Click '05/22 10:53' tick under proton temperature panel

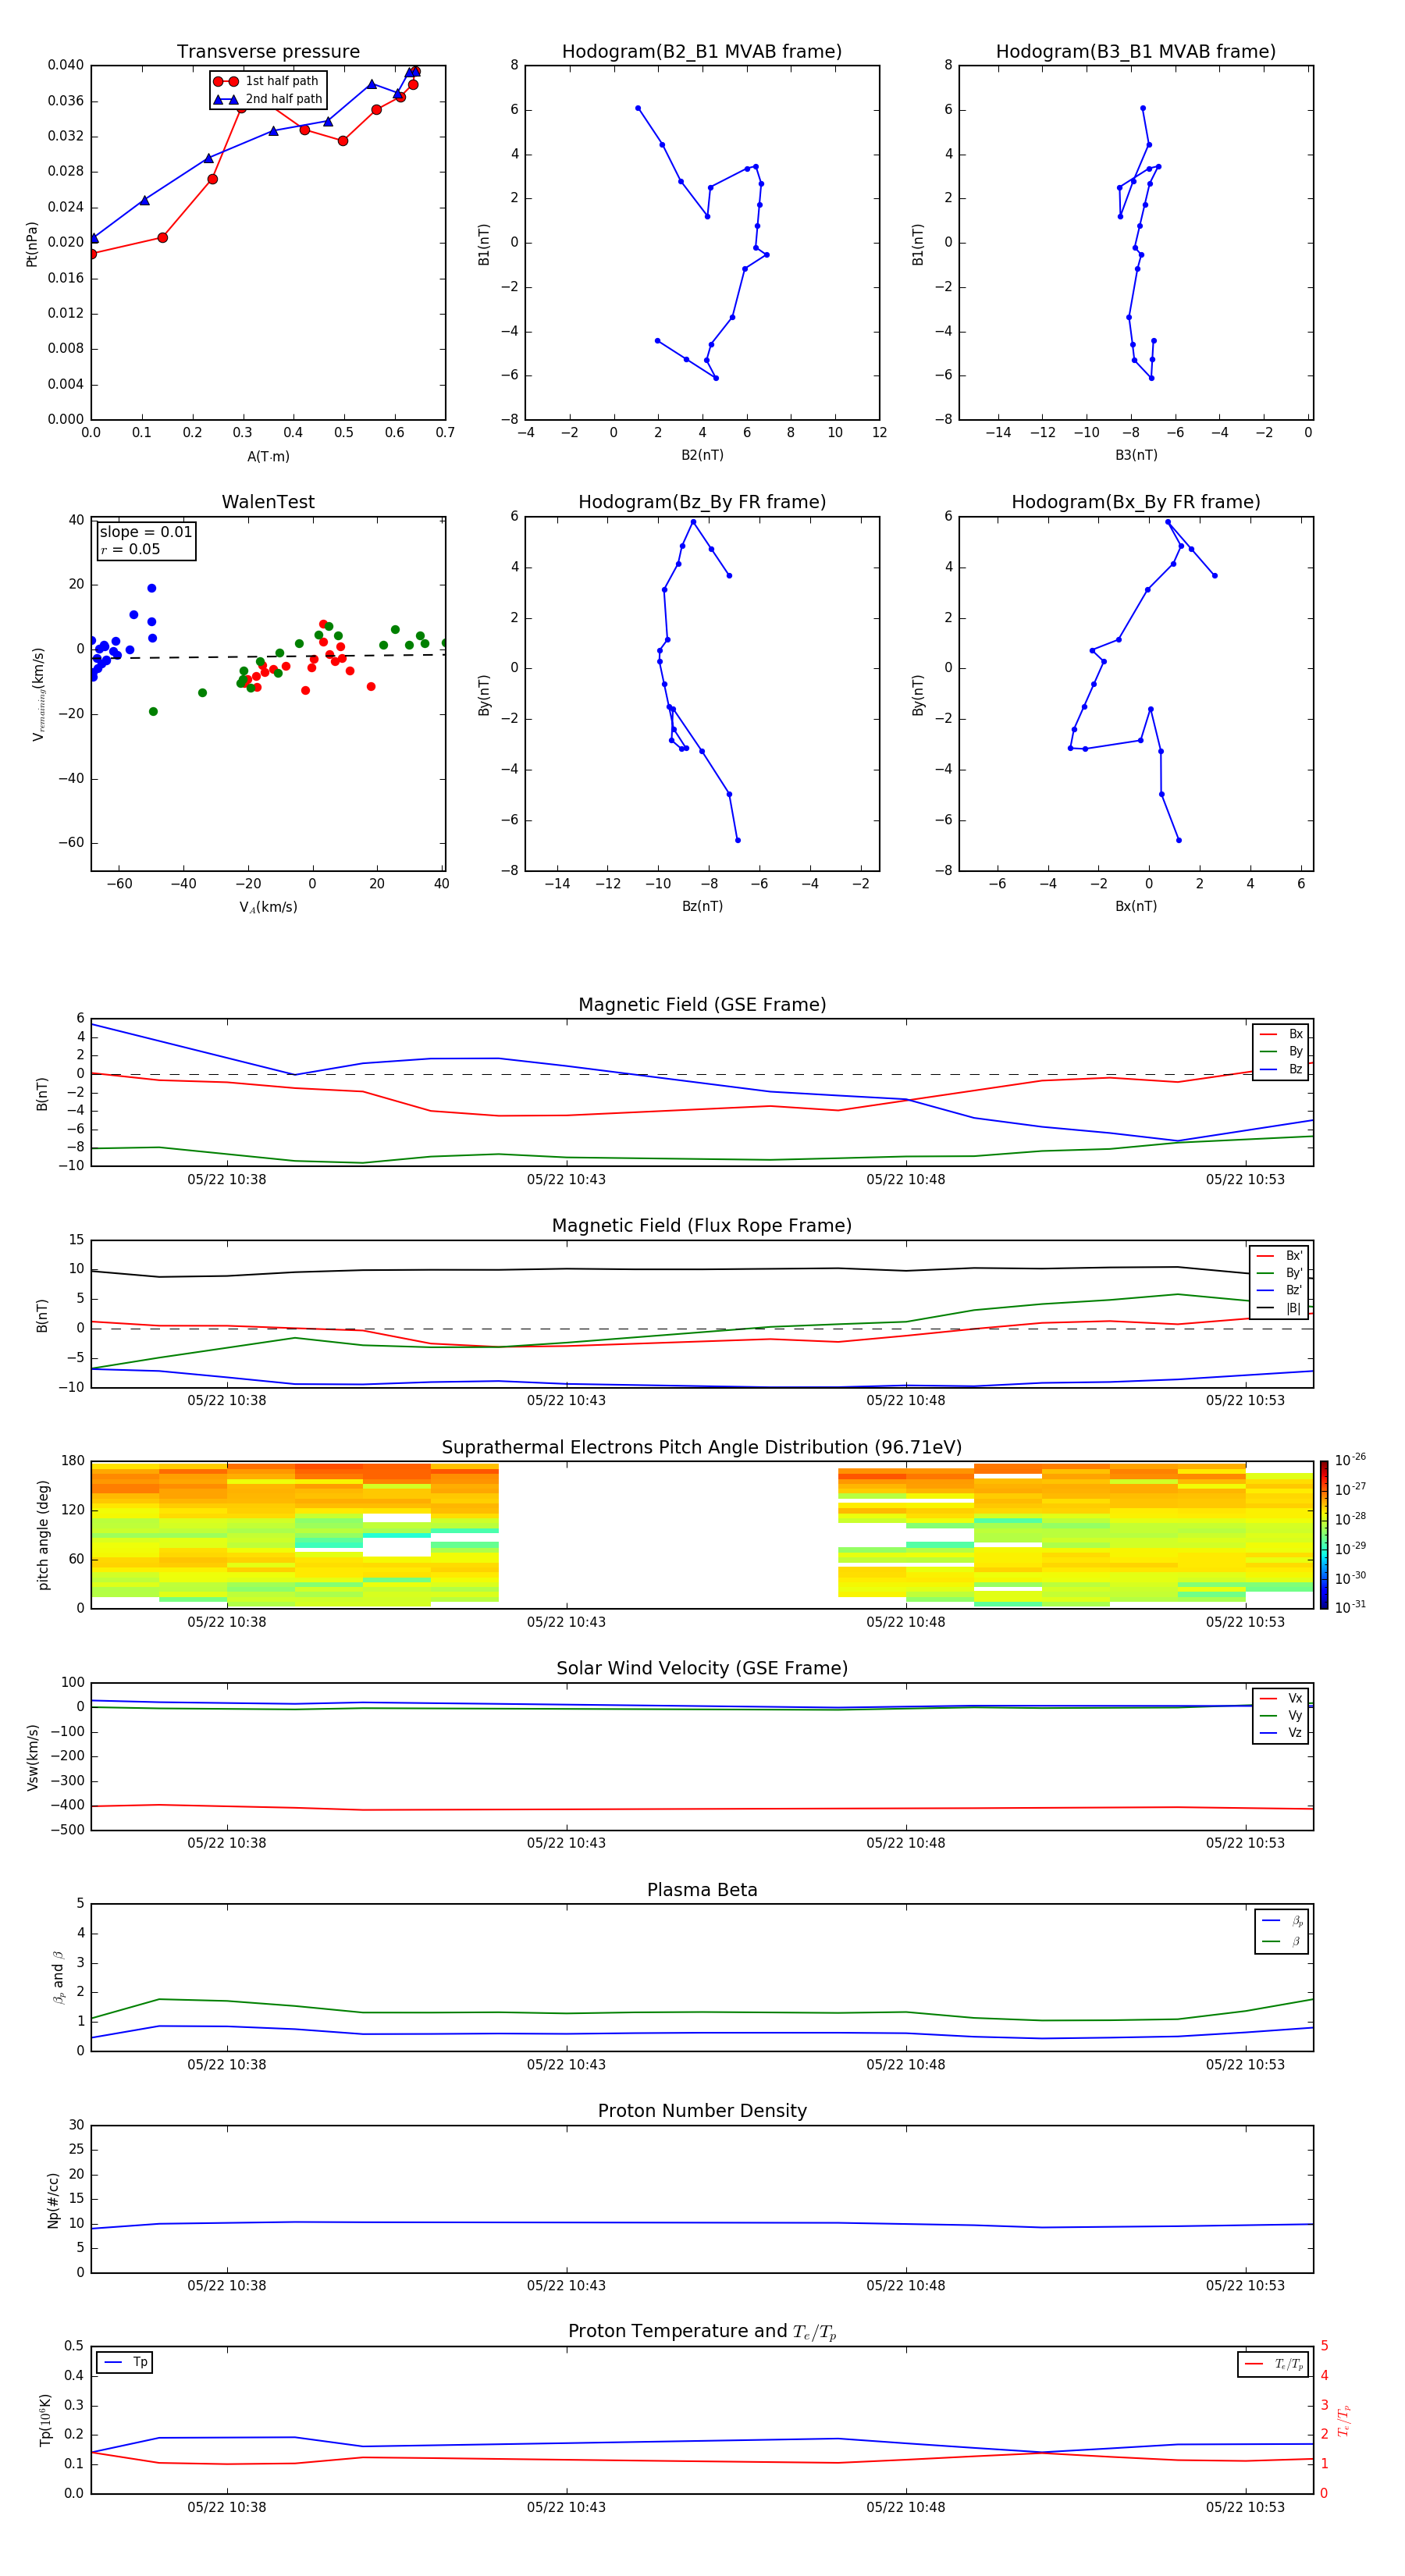[x=1245, y=2507]
